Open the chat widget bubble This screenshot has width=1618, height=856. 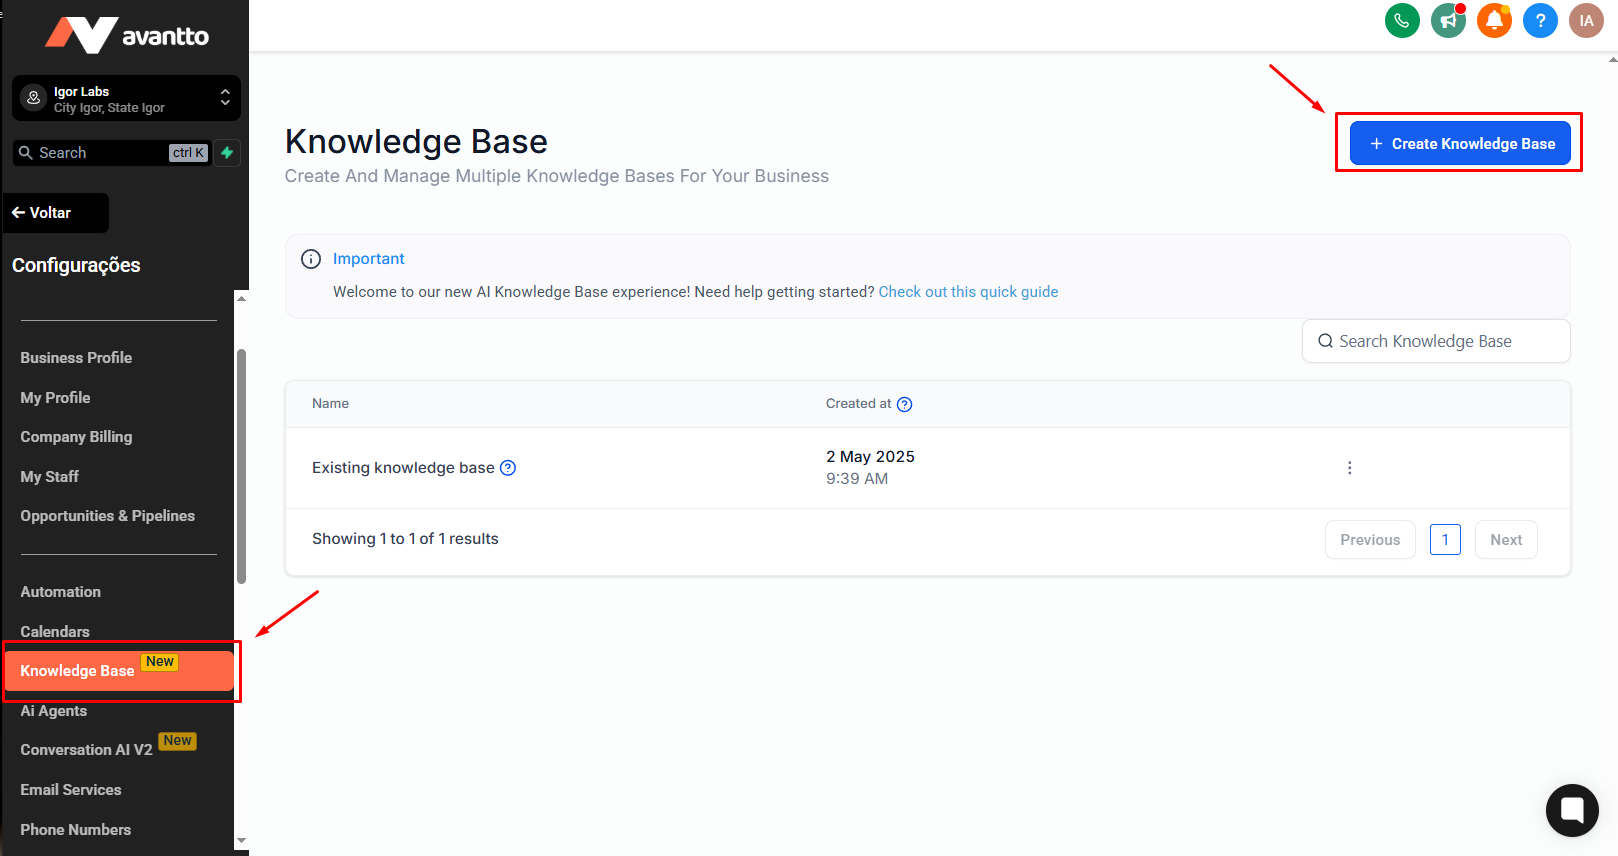[x=1572, y=810]
